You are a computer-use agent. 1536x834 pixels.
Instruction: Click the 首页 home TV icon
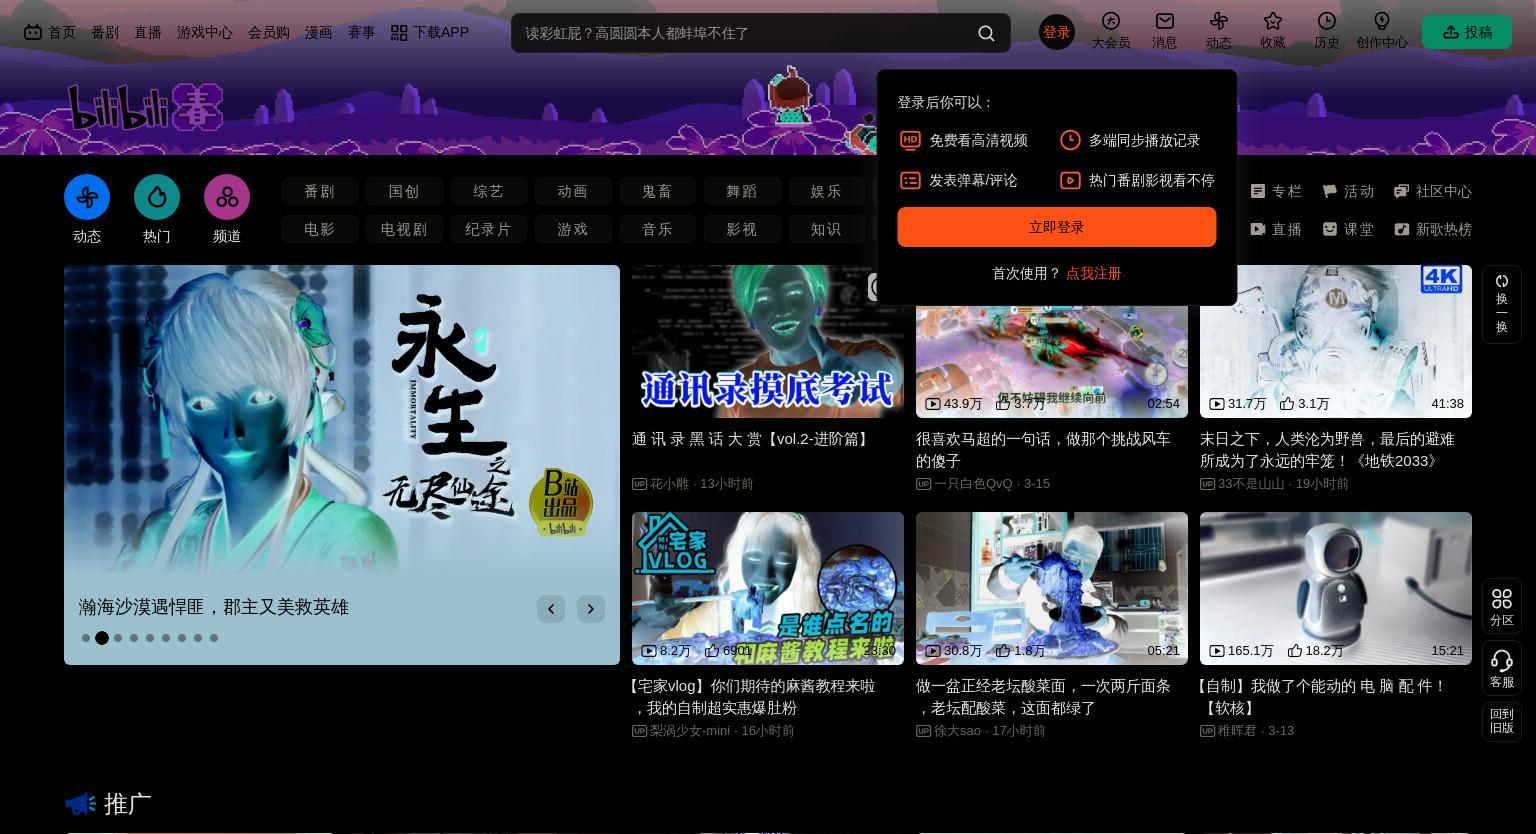point(33,32)
